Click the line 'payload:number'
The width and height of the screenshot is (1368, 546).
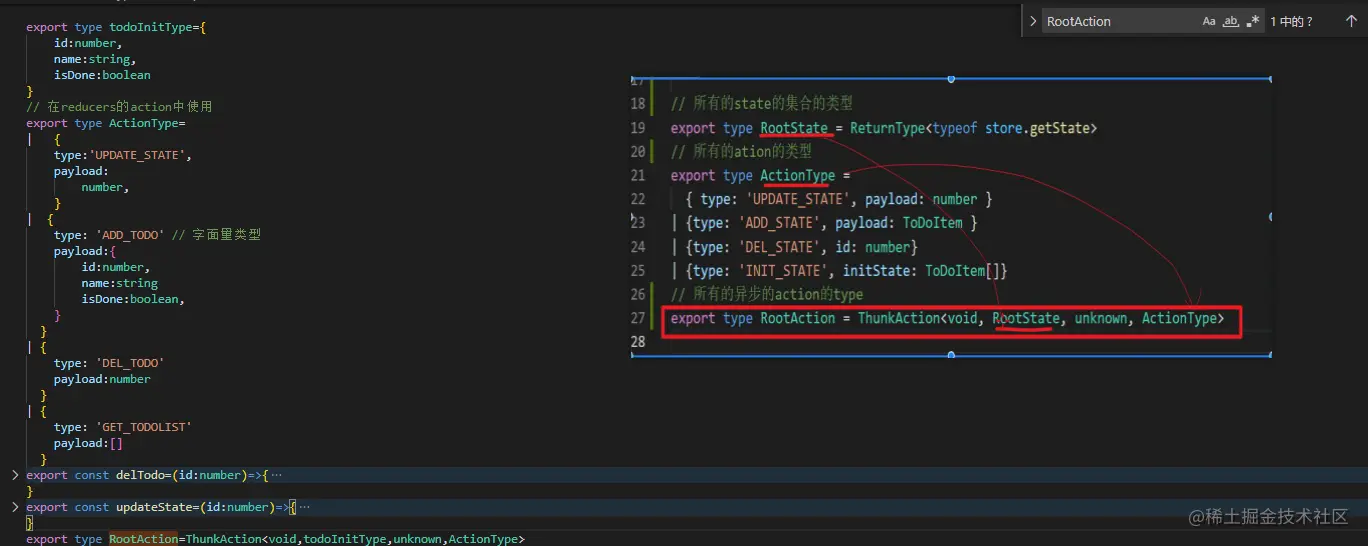102,379
